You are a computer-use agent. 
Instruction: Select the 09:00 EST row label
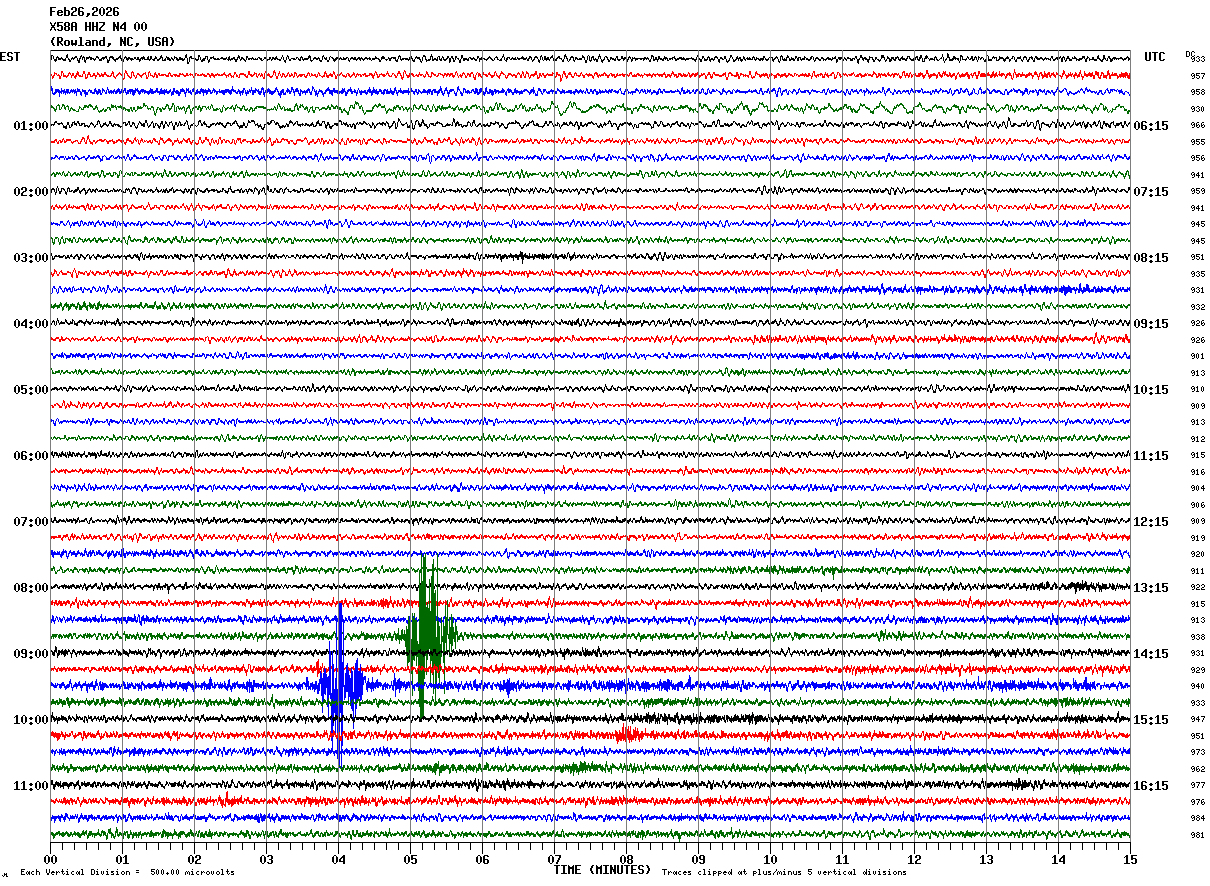31,654
